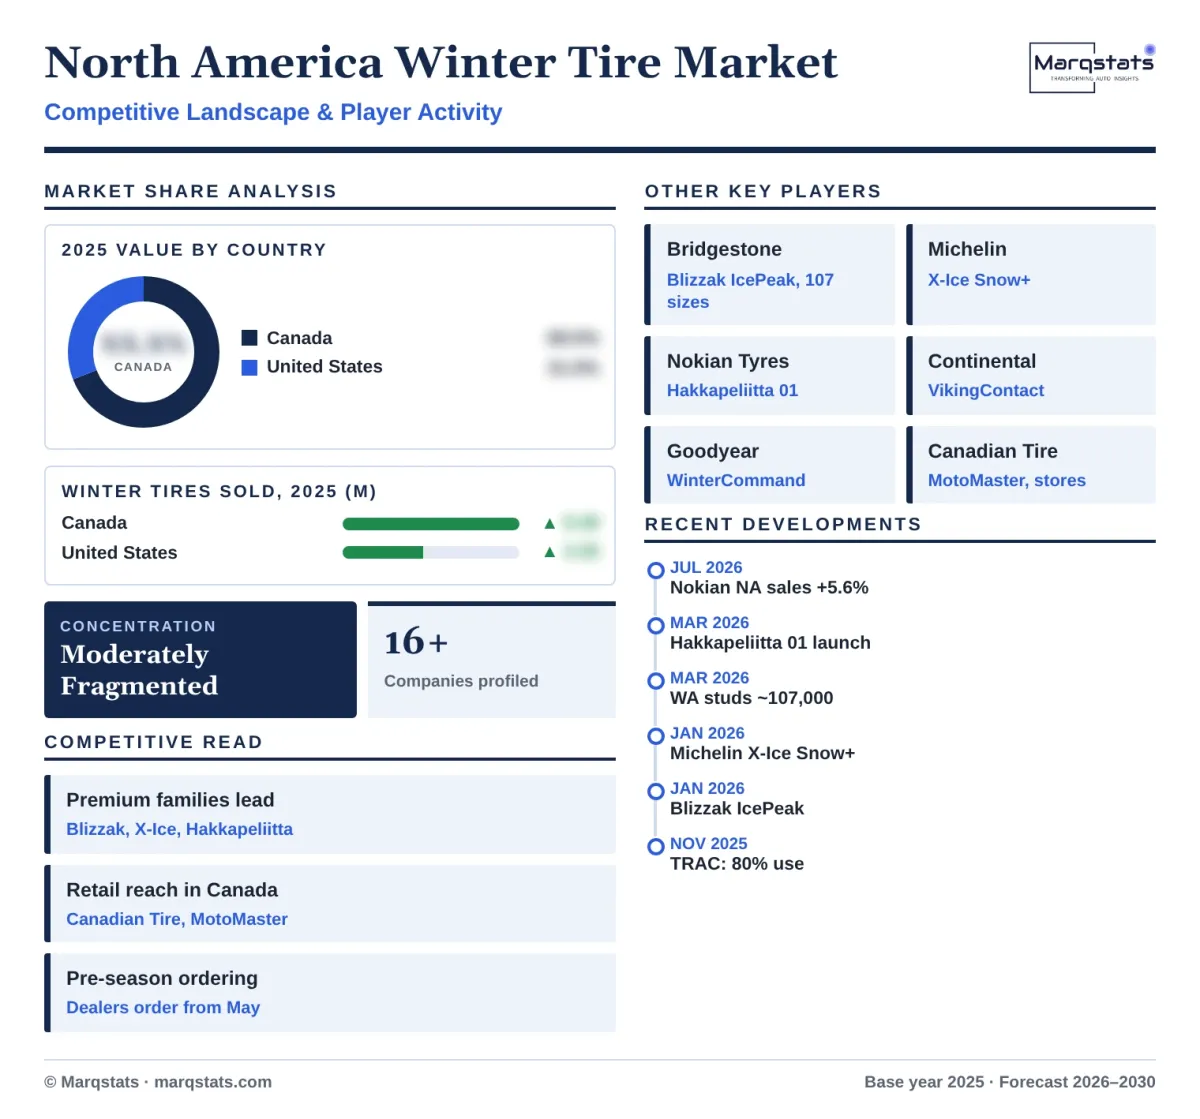The height and width of the screenshot is (1119, 1200).
Task: Open the Pre-season ordering card
Action: coord(330,993)
